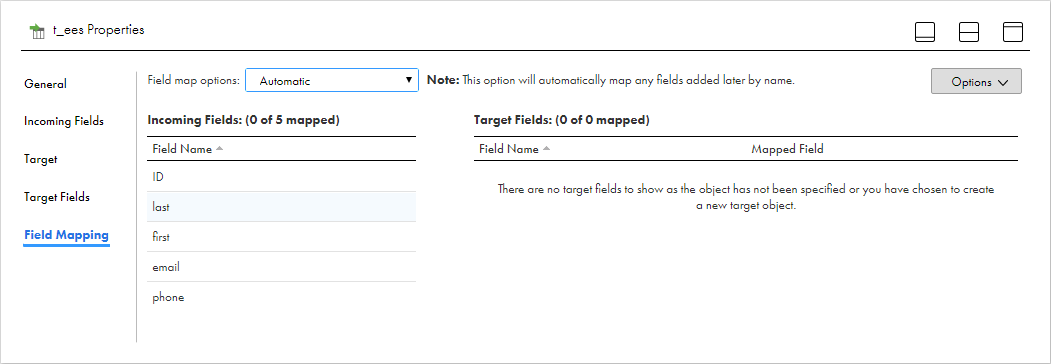Open the Field map options dropdown
The height and width of the screenshot is (364, 1051).
pyautogui.click(x=332, y=80)
